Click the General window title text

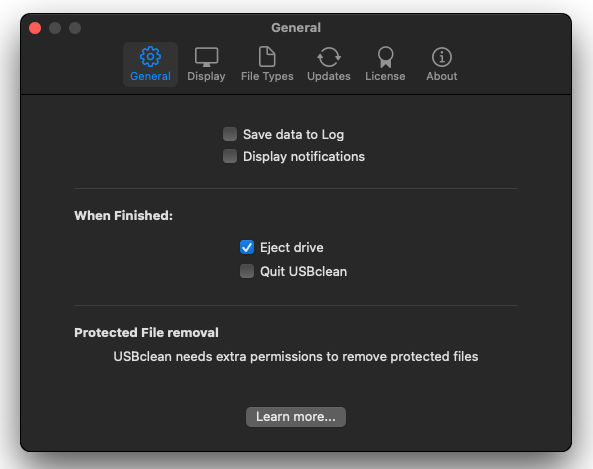(296, 28)
